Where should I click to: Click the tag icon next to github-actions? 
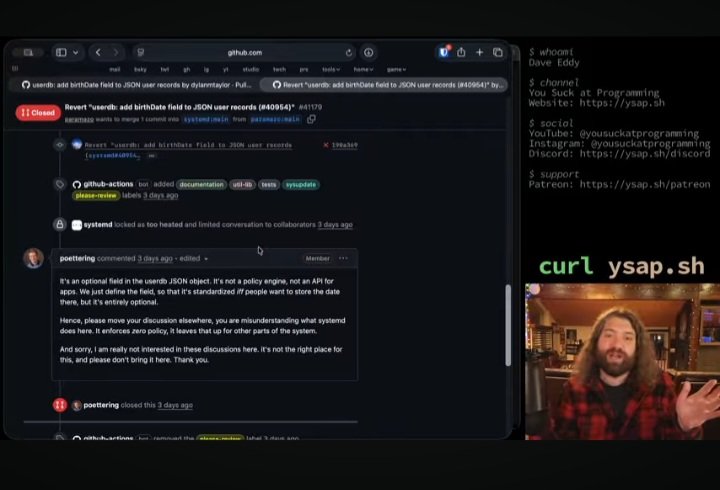60,184
